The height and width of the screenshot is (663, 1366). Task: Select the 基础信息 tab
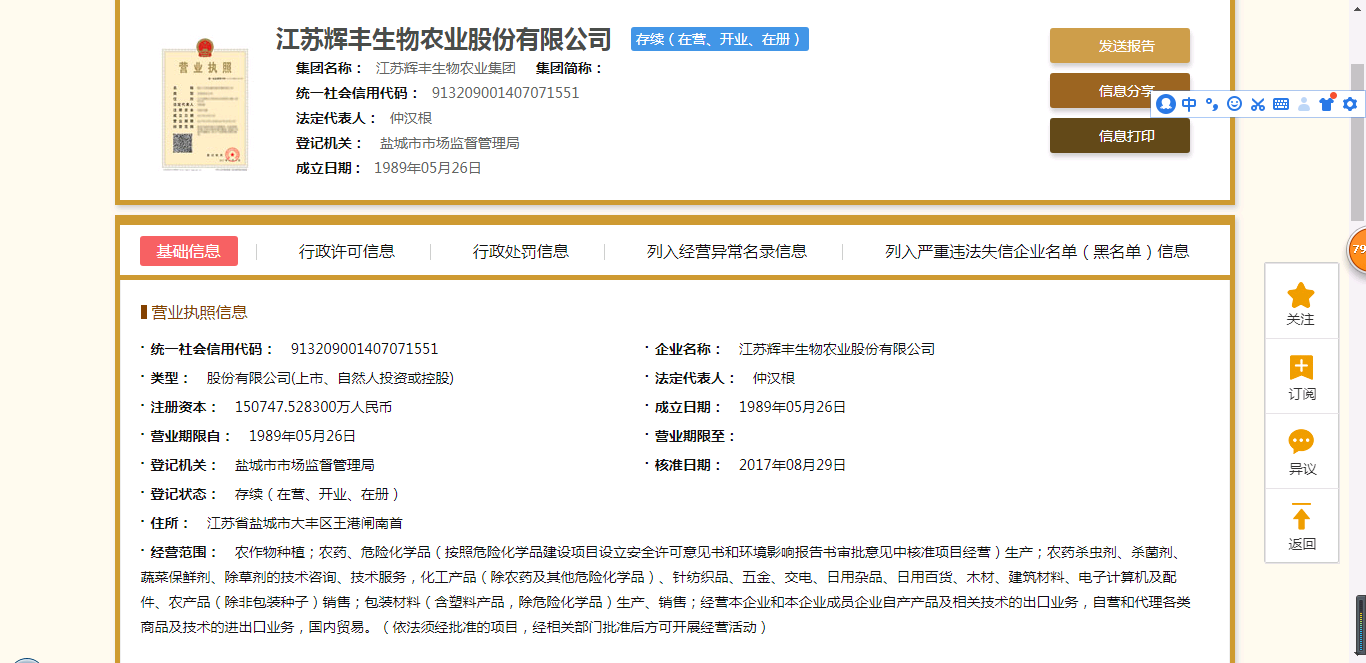(x=189, y=251)
